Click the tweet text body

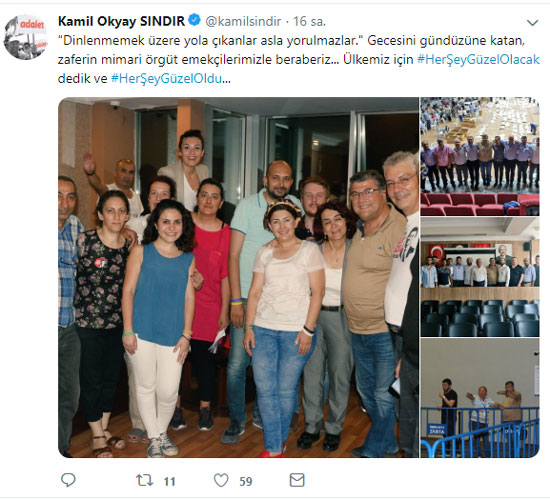pyautogui.click(x=299, y=59)
